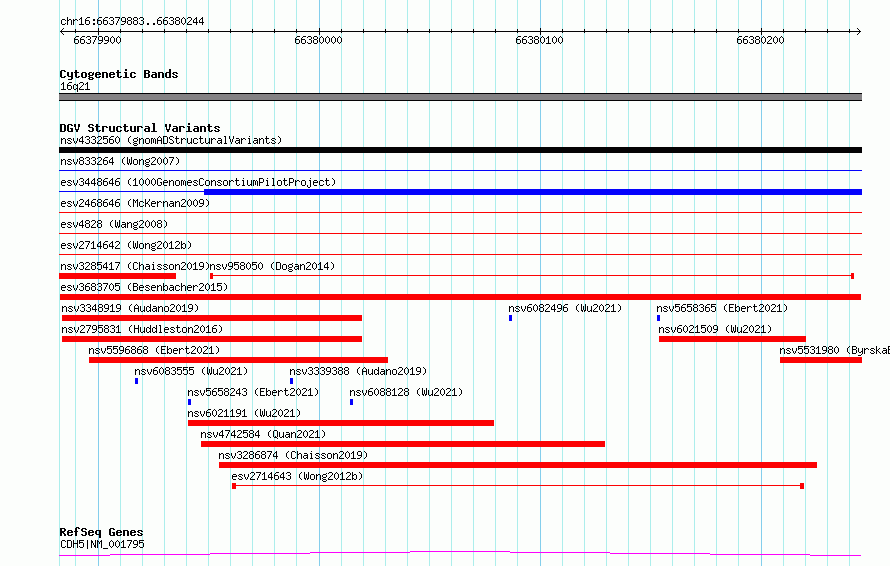The height and width of the screenshot is (566, 890).
Task: Click the nsv4332560 gnomADStructuralVariants label
Action: coord(171,140)
